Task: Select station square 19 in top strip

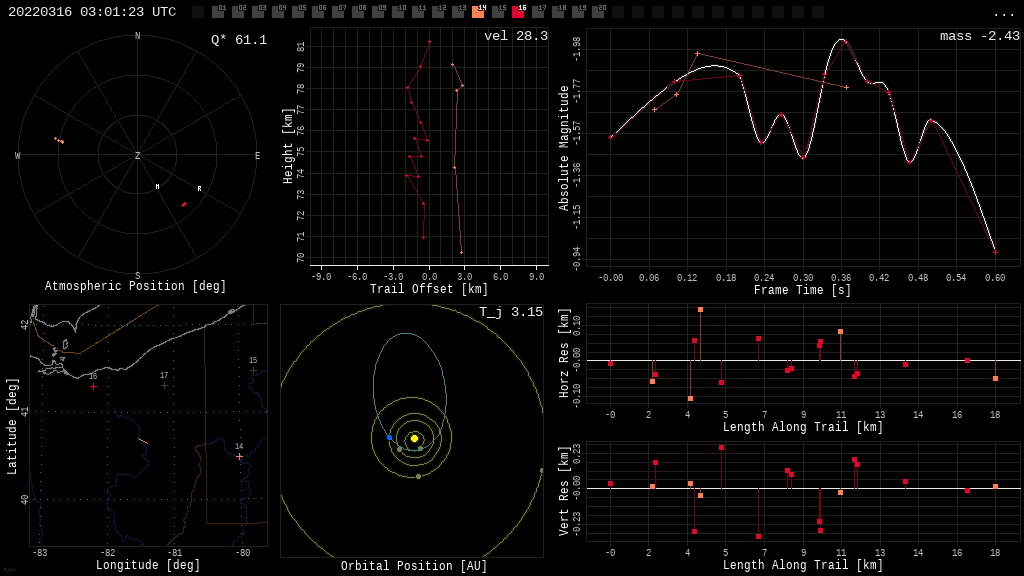Action: pos(578,12)
